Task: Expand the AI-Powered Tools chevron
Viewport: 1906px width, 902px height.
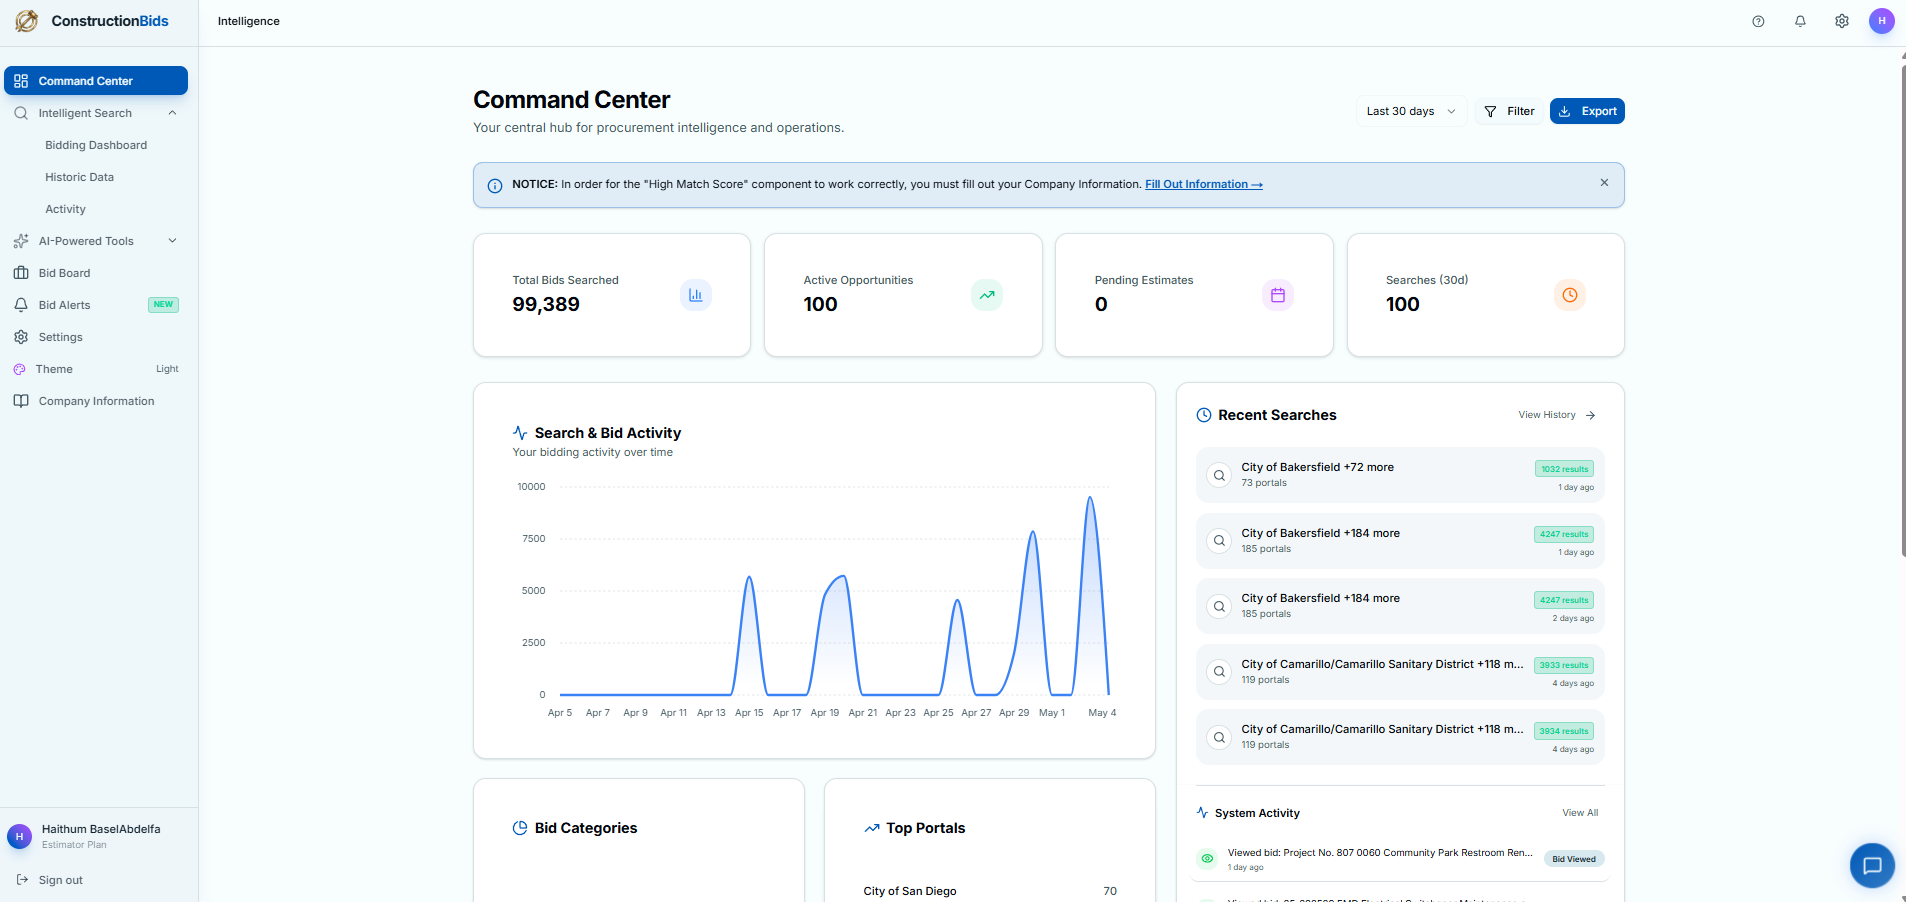Action: point(172,241)
